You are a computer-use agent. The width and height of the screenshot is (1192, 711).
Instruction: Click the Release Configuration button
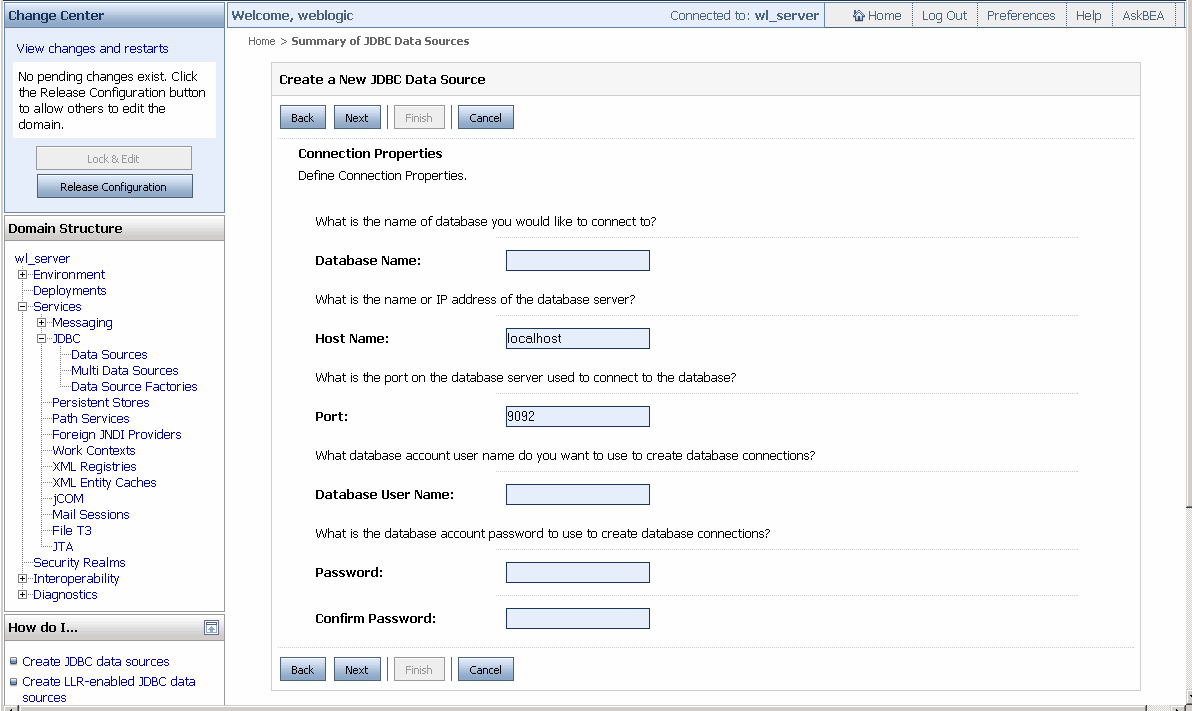click(x=114, y=187)
